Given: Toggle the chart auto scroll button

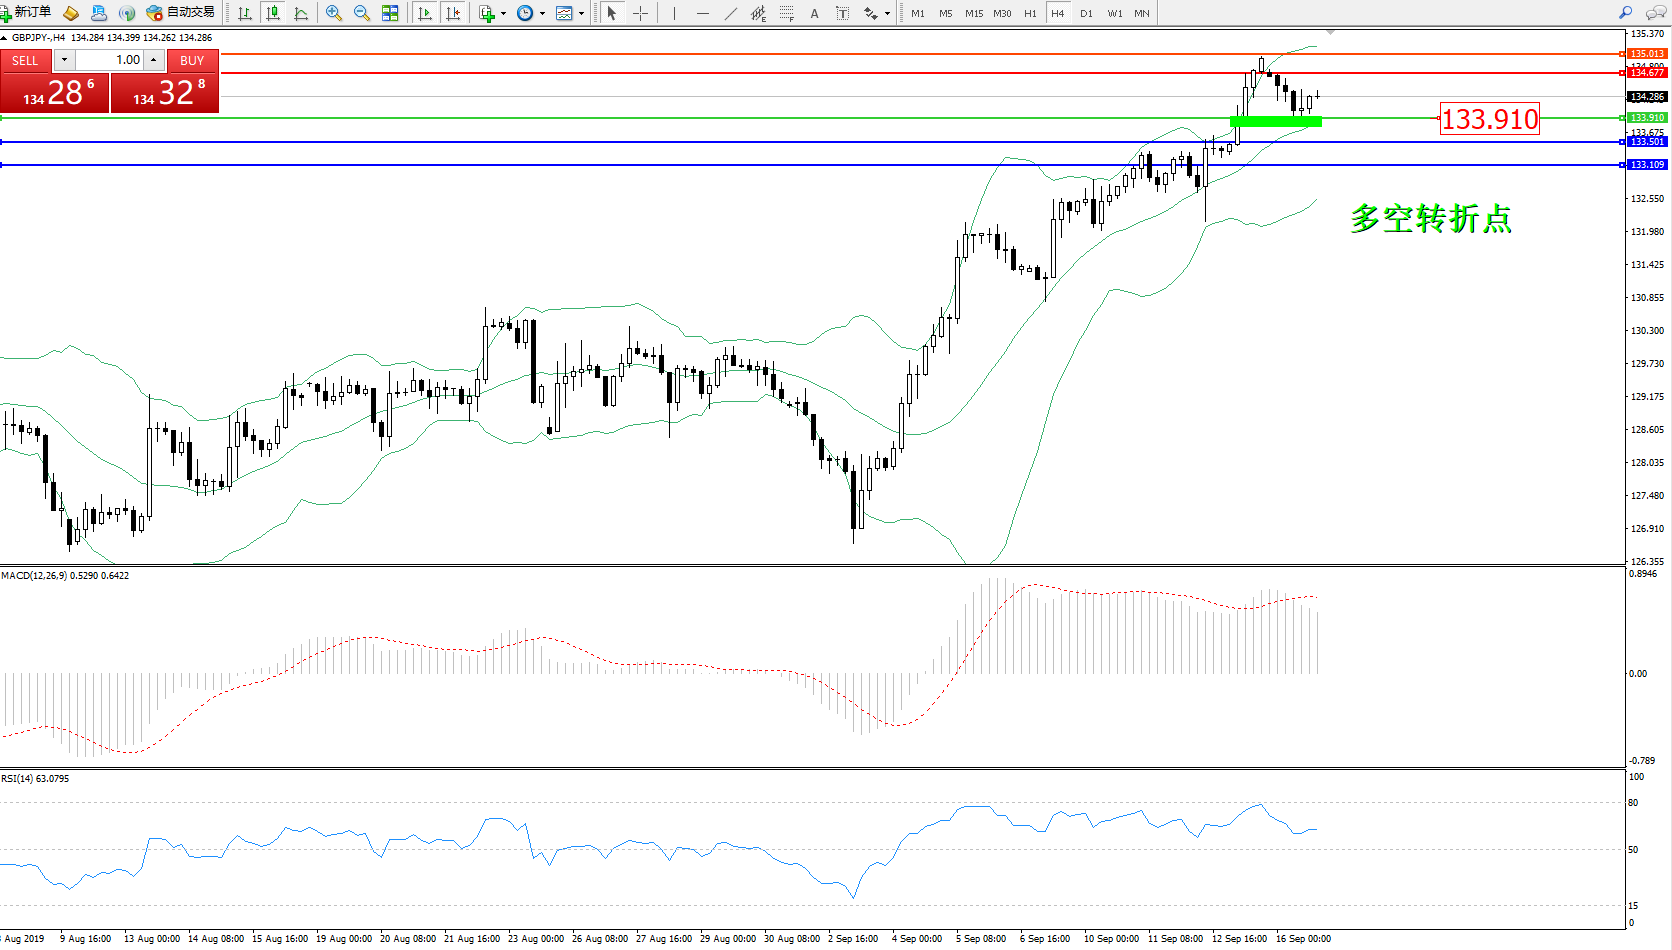Looking at the screenshot, I should (425, 13).
